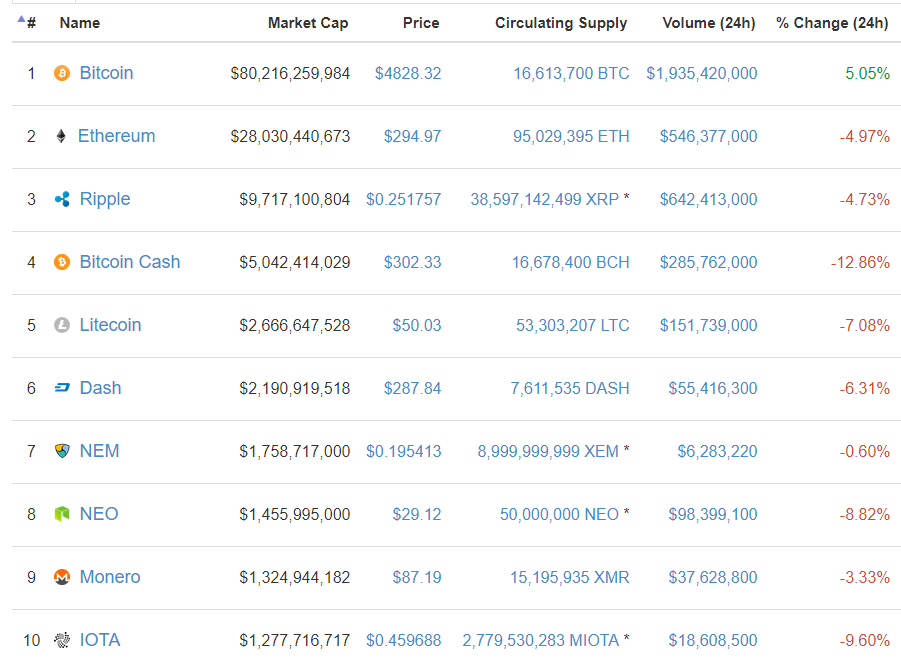
Task: Click the Dash logo icon
Action: tap(62, 388)
